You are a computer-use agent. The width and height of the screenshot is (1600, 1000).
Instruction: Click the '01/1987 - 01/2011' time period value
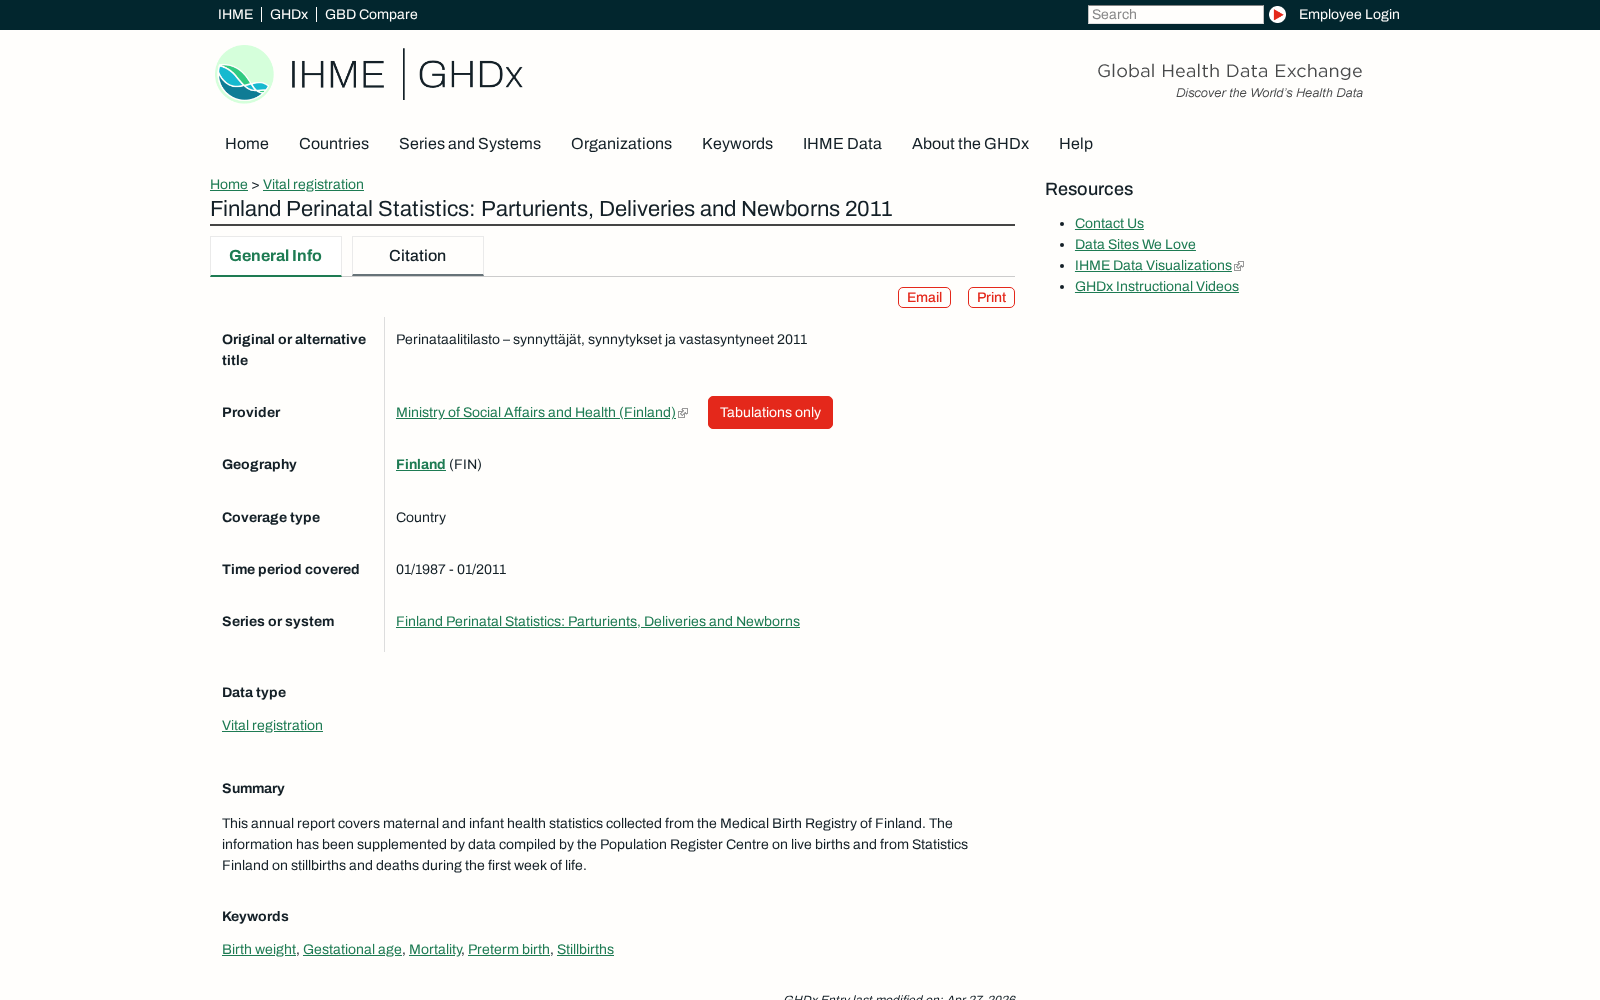(451, 570)
